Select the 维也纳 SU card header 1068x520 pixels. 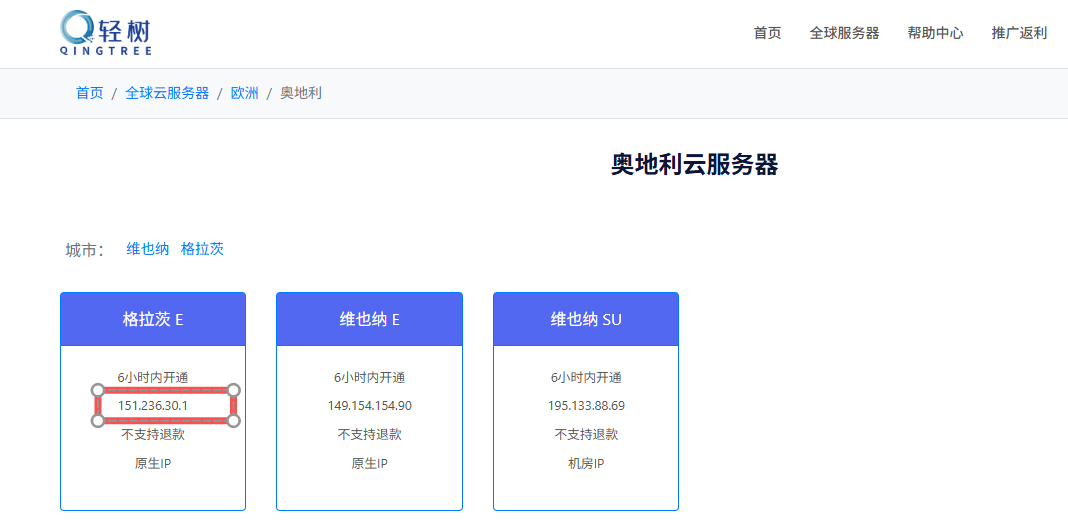586,319
